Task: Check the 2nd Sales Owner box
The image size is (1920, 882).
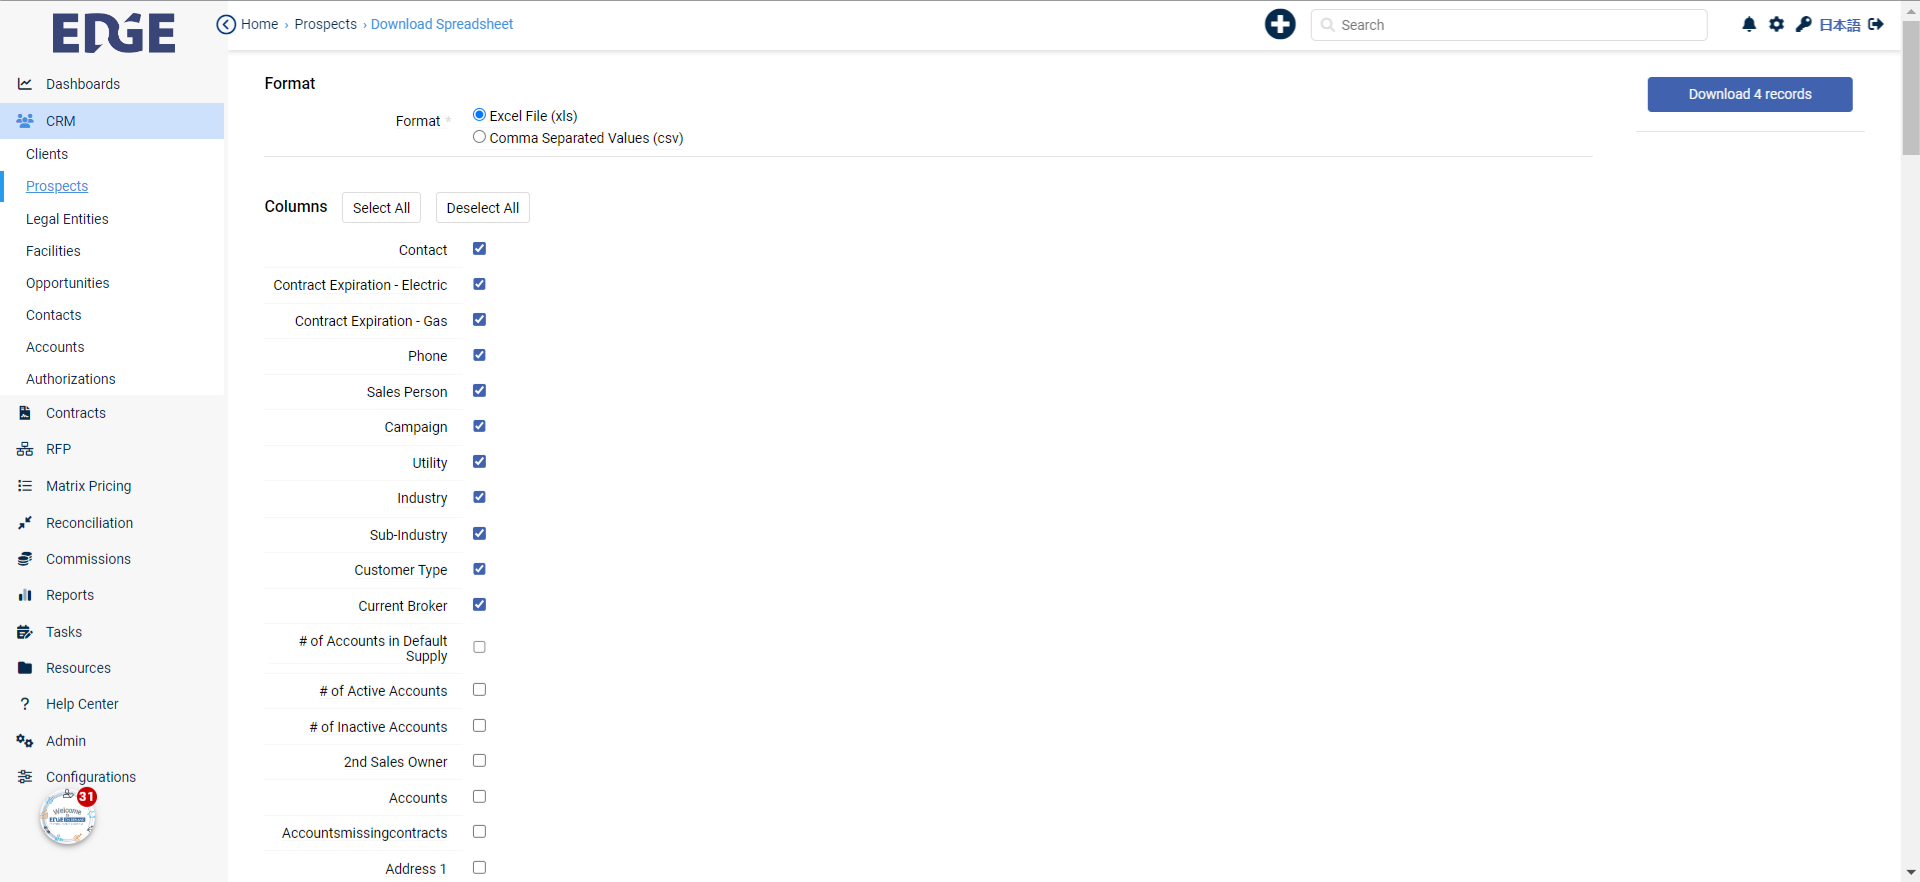Action: coord(479,761)
